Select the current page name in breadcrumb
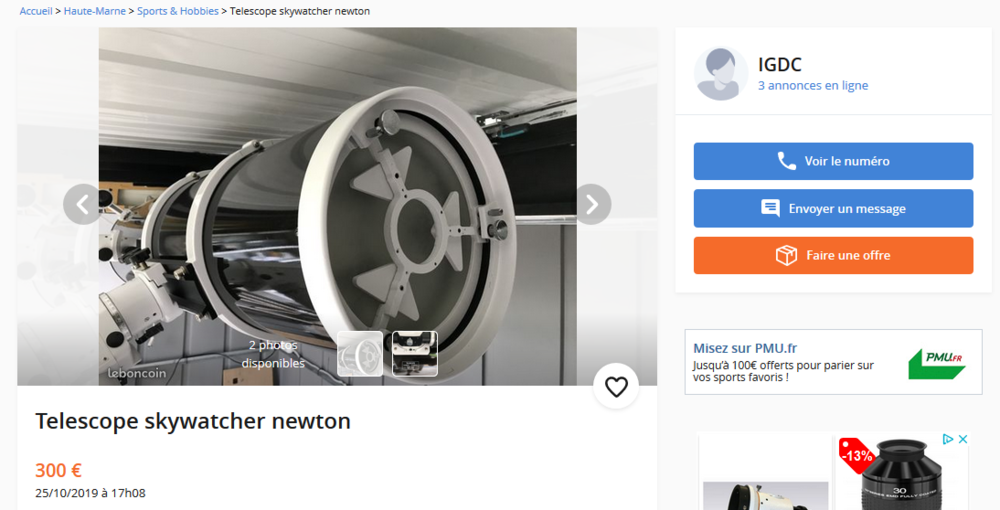The width and height of the screenshot is (1000, 510). pyautogui.click(x=300, y=11)
